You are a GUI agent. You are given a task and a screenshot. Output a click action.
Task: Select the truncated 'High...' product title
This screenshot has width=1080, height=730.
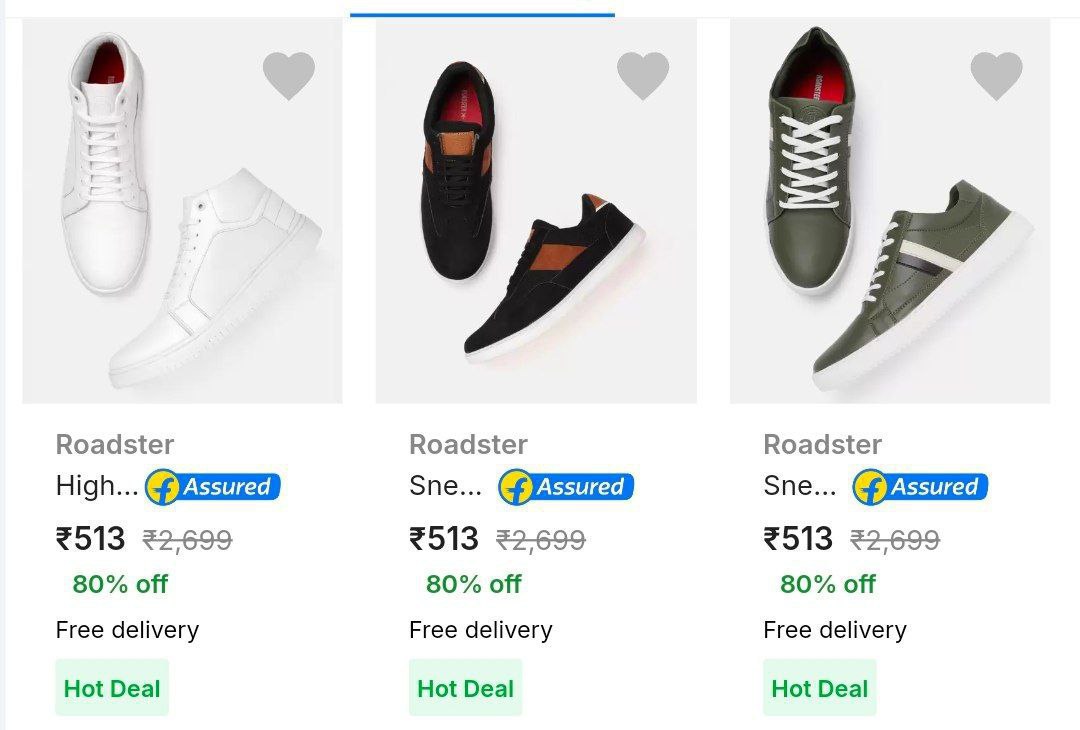point(97,487)
